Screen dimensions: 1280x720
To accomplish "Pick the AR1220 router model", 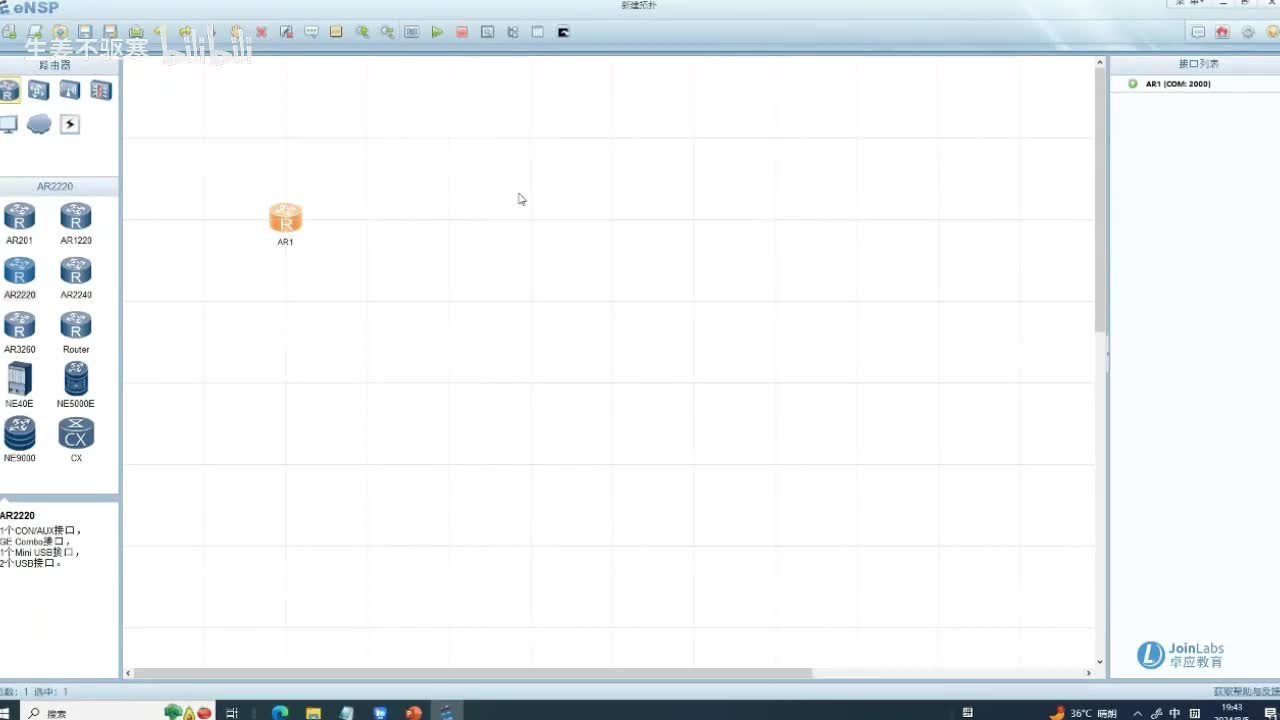I will 76,222.
